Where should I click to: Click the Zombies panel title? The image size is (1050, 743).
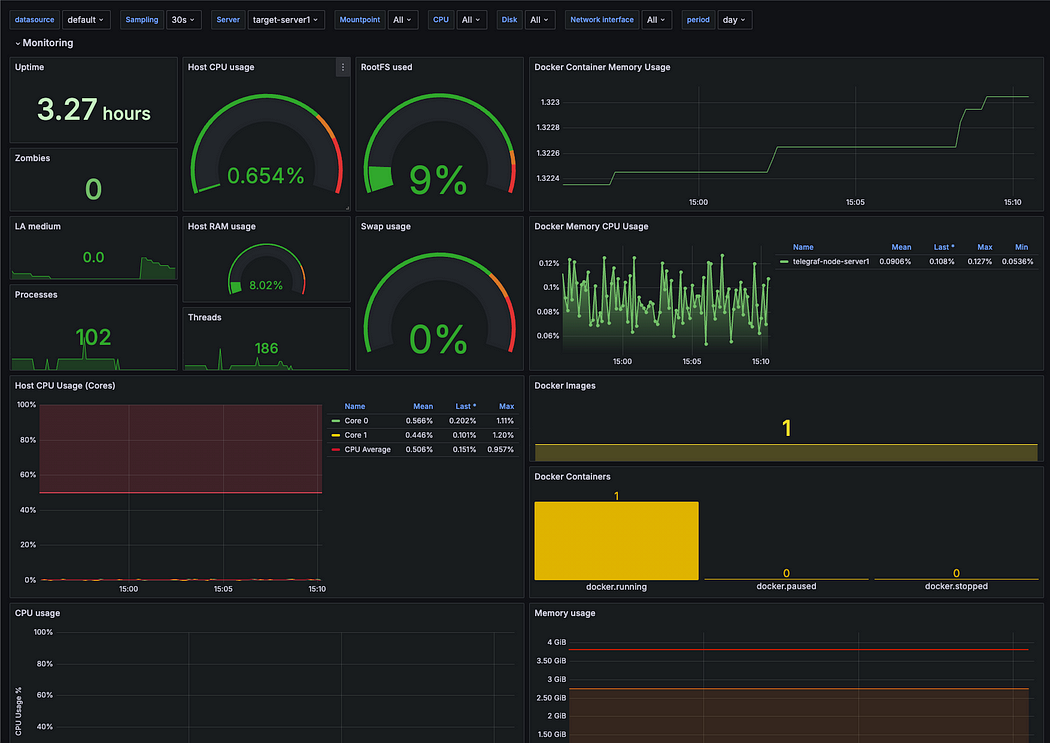tap(32, 158)
